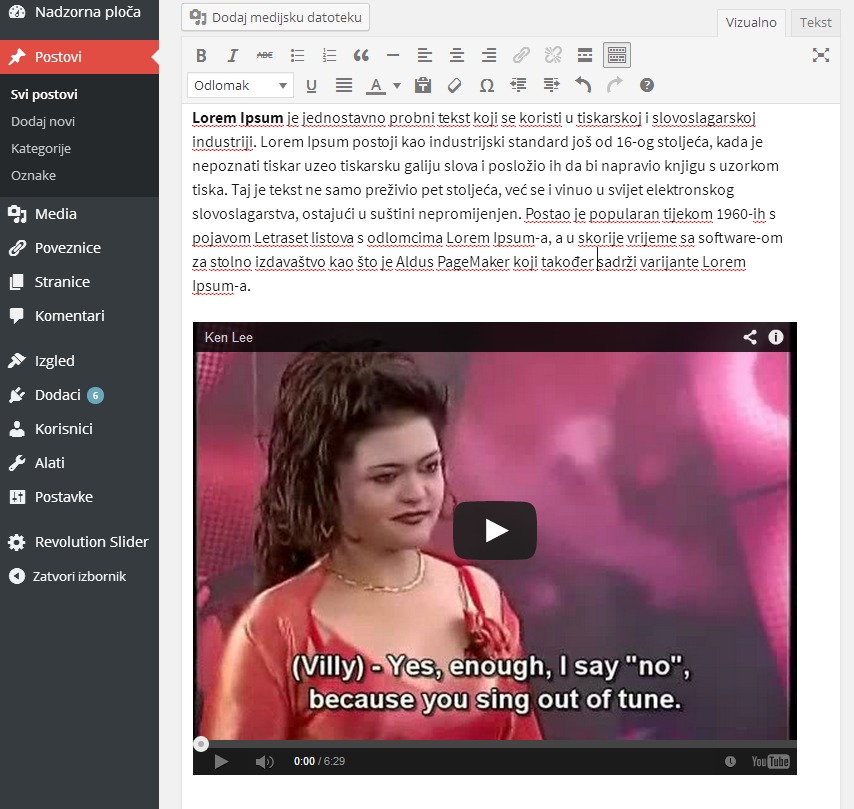Show video info icon
Image resolution: width=854 pixels, height=809 pixels.
coord(776,337)
